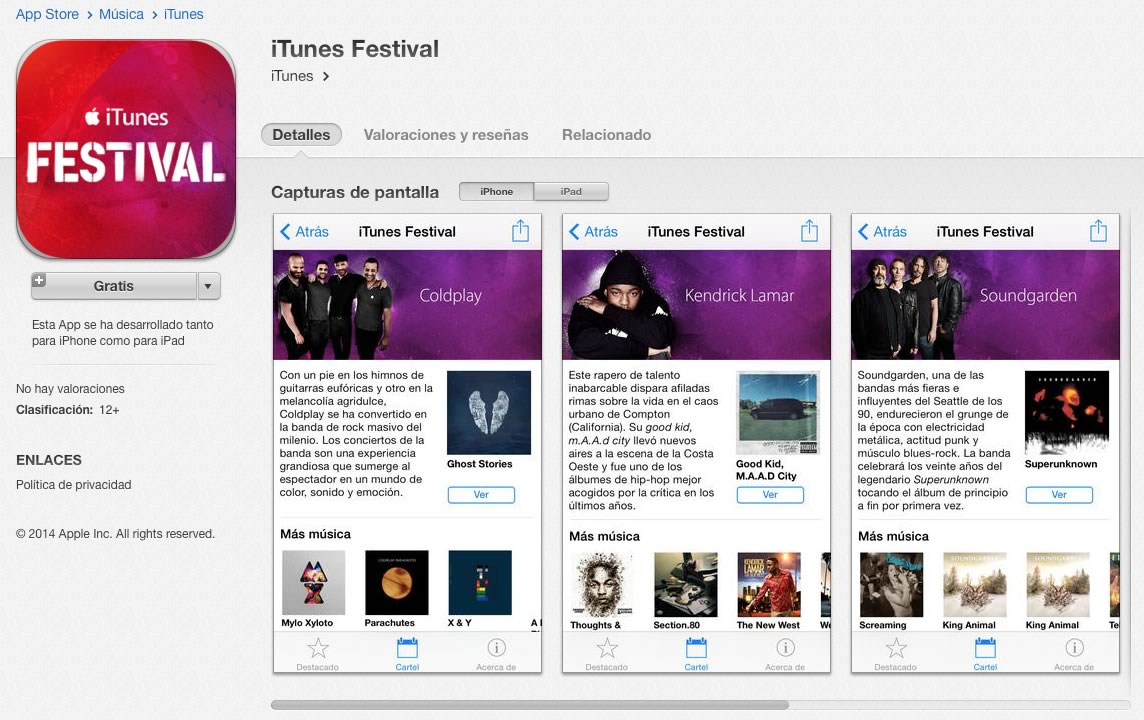Tap Cartel calendar icon in Kendrick Lamar screenshot
Viewport: 1144px width, 720px height.
[696, 648]
